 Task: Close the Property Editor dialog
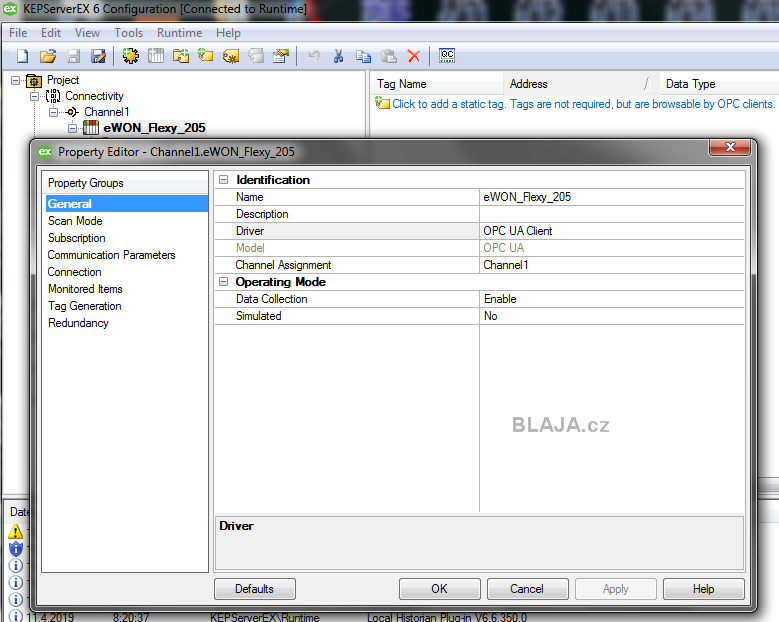[x=730, y=147]
